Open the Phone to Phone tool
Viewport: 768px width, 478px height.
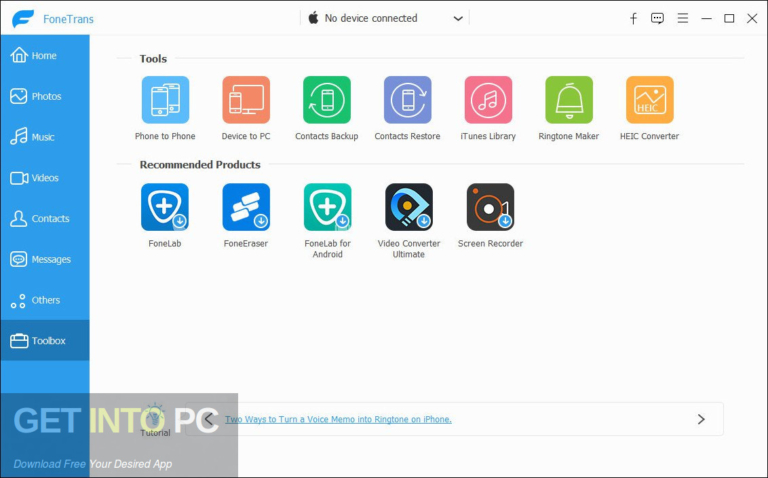tap(165, 100)
